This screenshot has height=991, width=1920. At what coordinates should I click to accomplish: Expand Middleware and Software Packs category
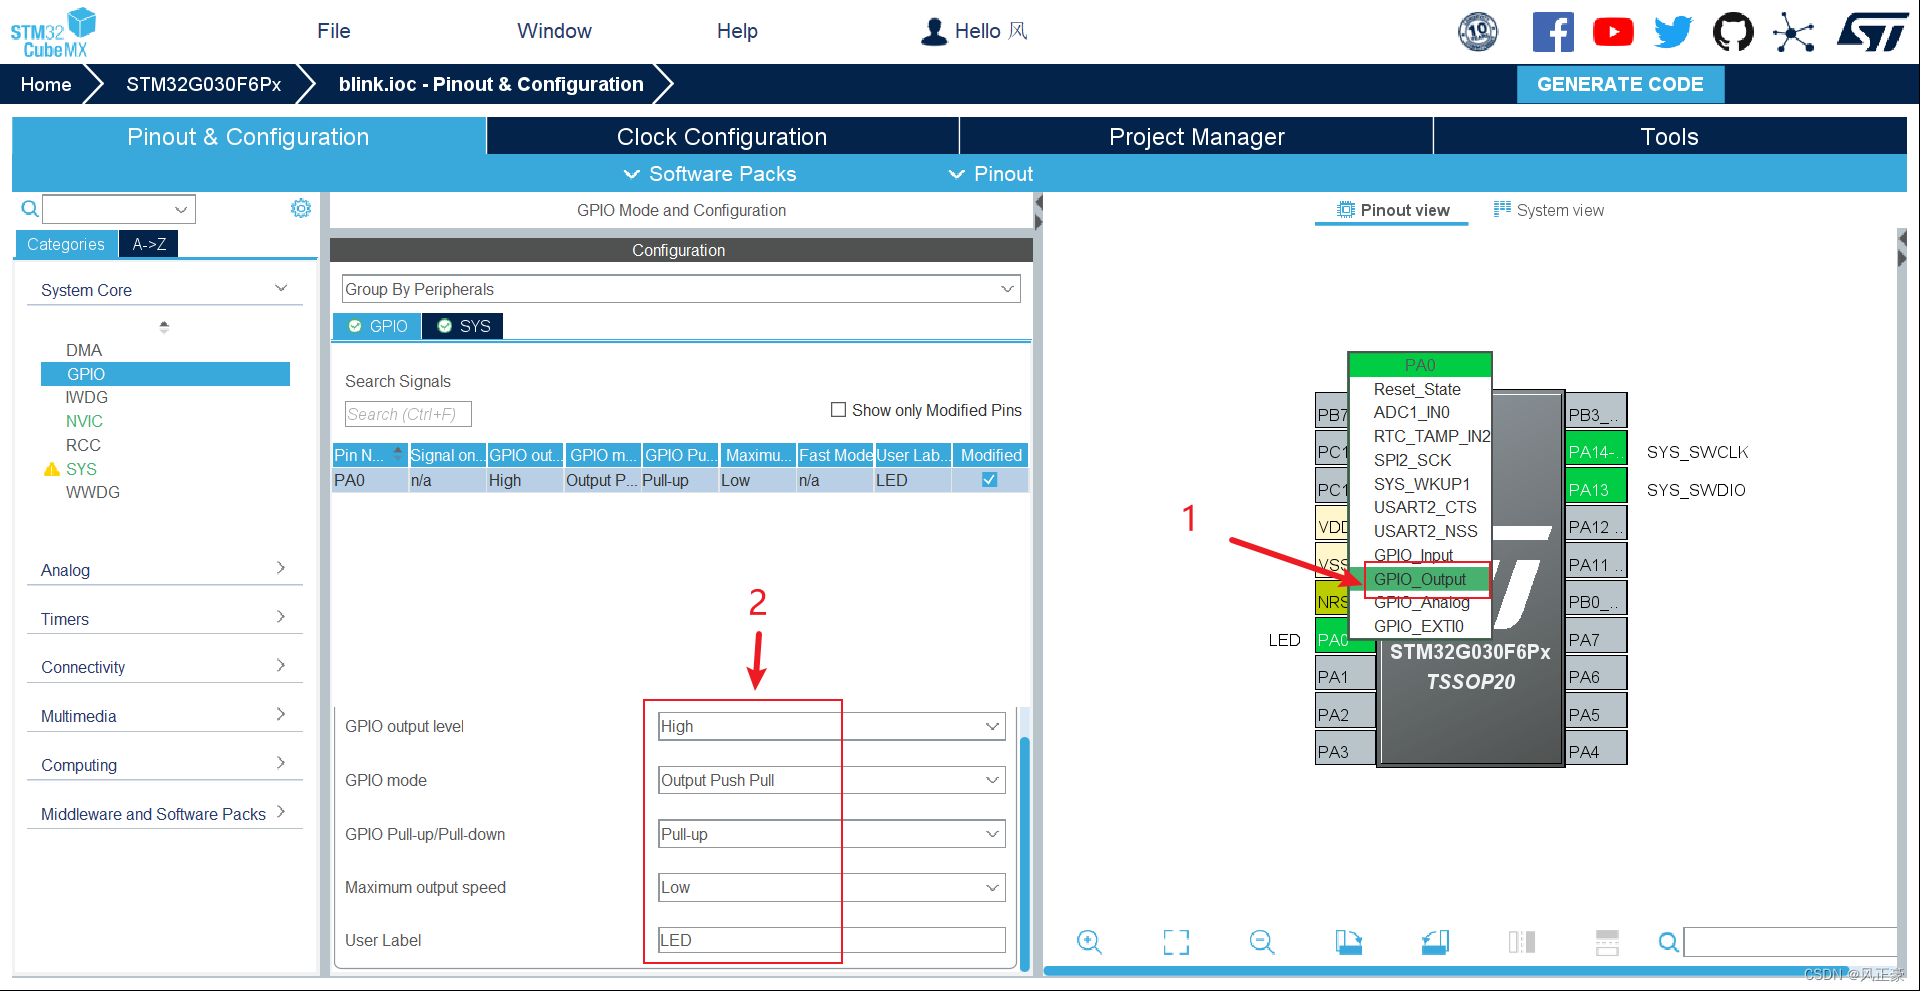point(165,813)
